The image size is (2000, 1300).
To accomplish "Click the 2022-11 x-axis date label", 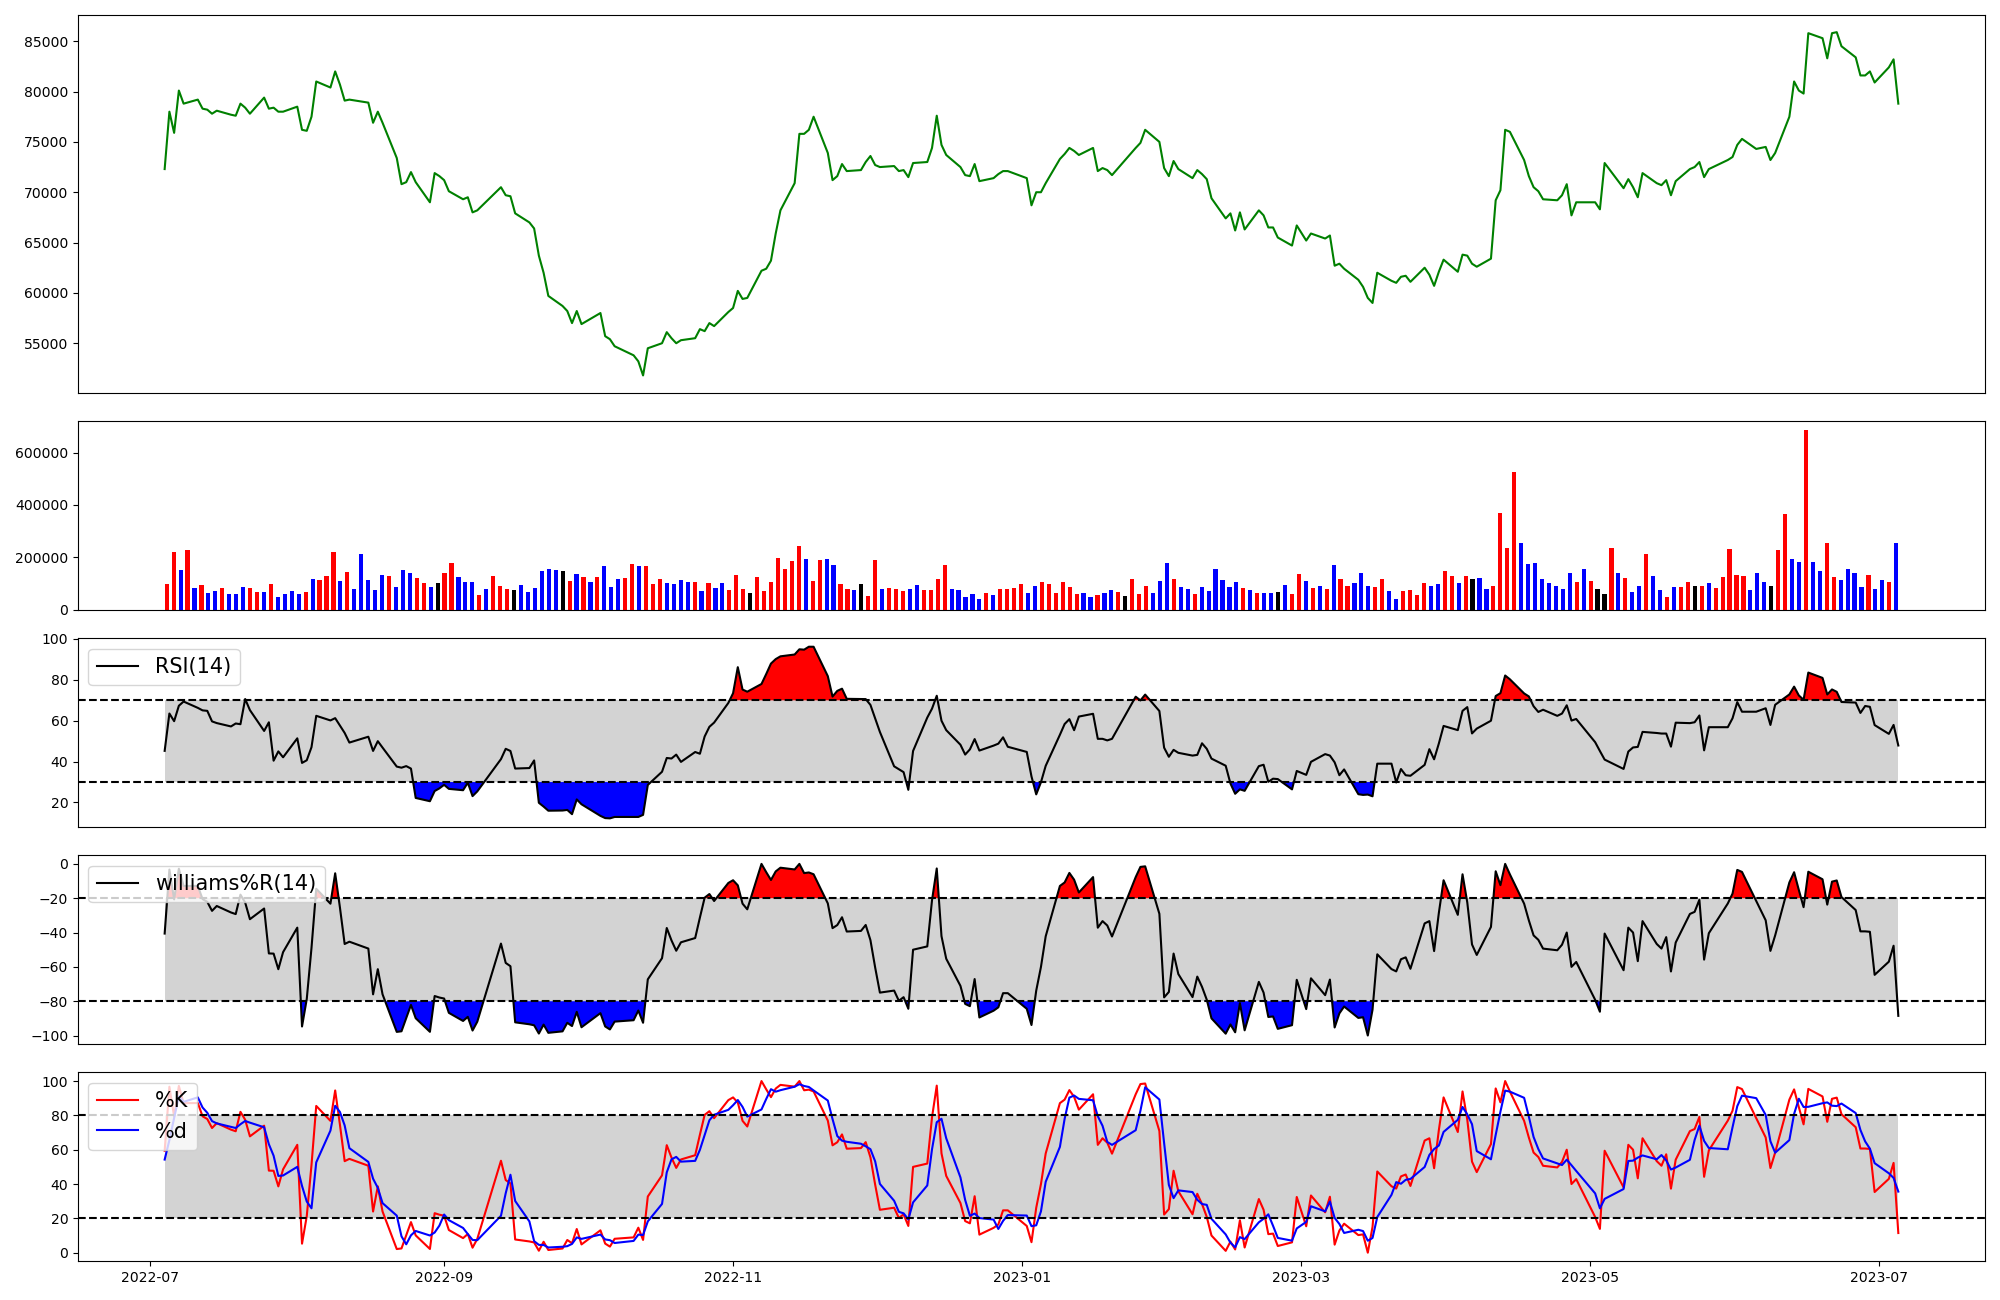I will tap(733, 1277).
